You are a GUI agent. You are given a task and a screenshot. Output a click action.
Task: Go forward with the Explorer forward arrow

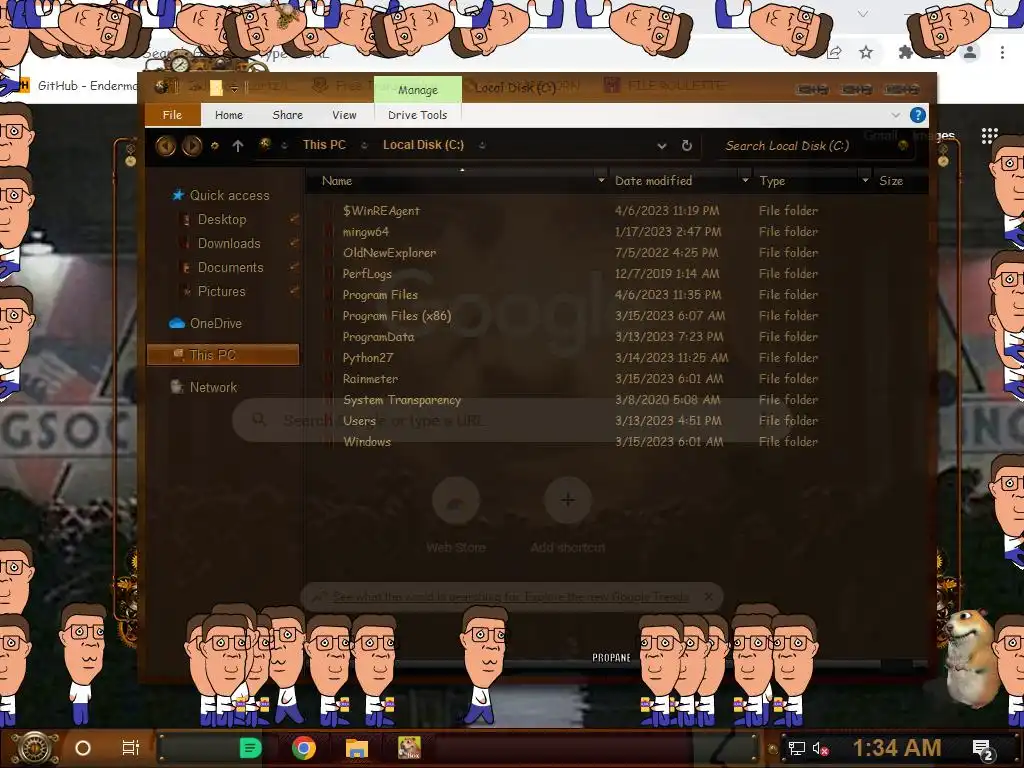point(191,146)
